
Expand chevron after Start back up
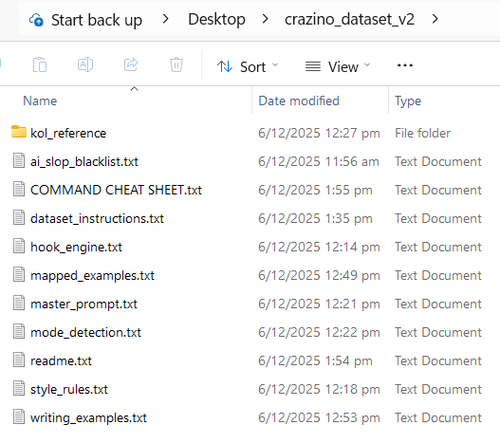coord(165,19)
